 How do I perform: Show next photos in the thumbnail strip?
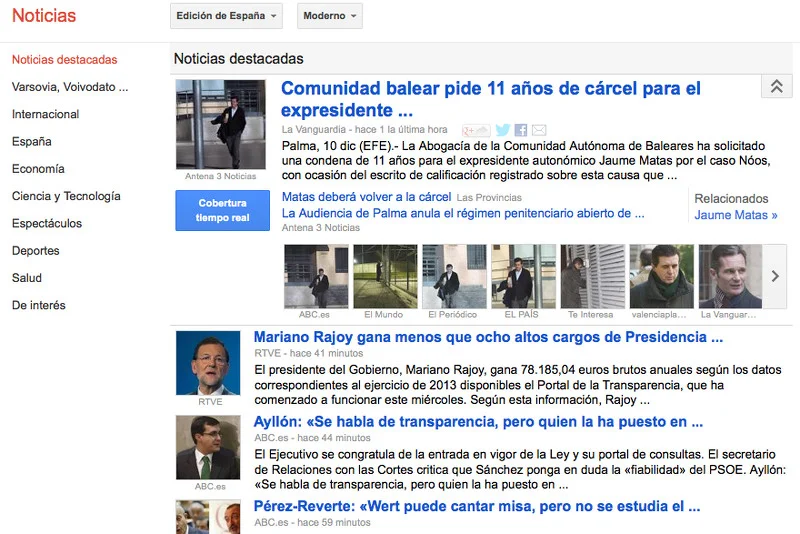click(774, 276)
